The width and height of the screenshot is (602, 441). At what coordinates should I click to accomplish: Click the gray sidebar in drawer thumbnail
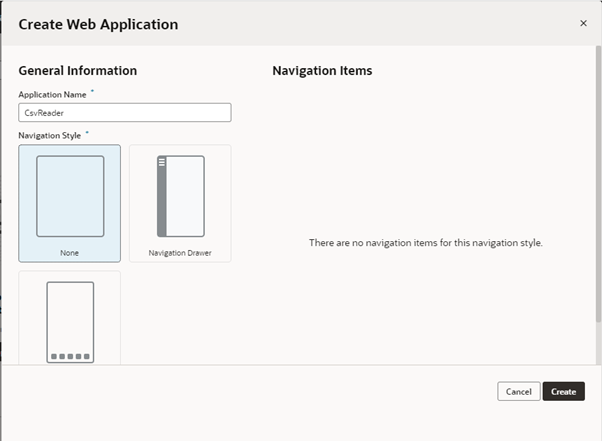[x=162, y=196]
